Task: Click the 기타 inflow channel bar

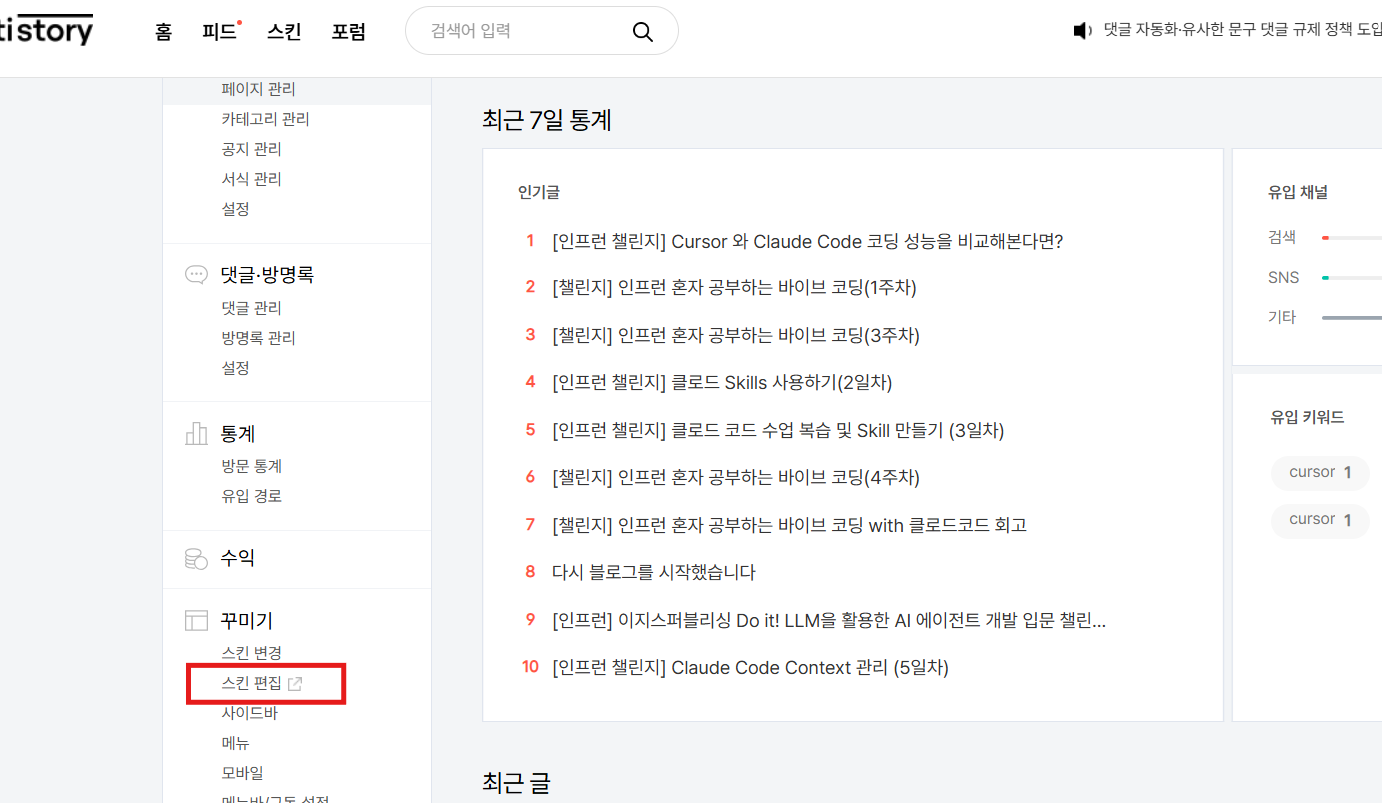Action: 1351,318
